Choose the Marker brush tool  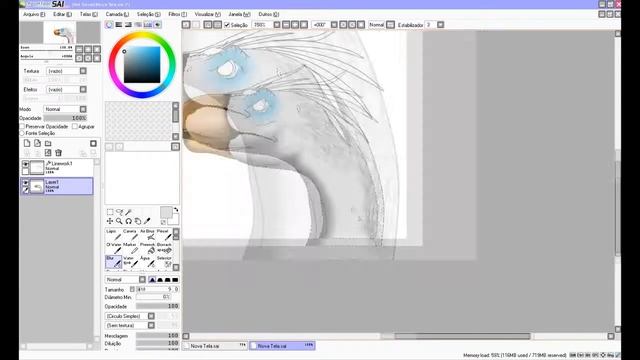pyautogui.click(x=130, y=248)
